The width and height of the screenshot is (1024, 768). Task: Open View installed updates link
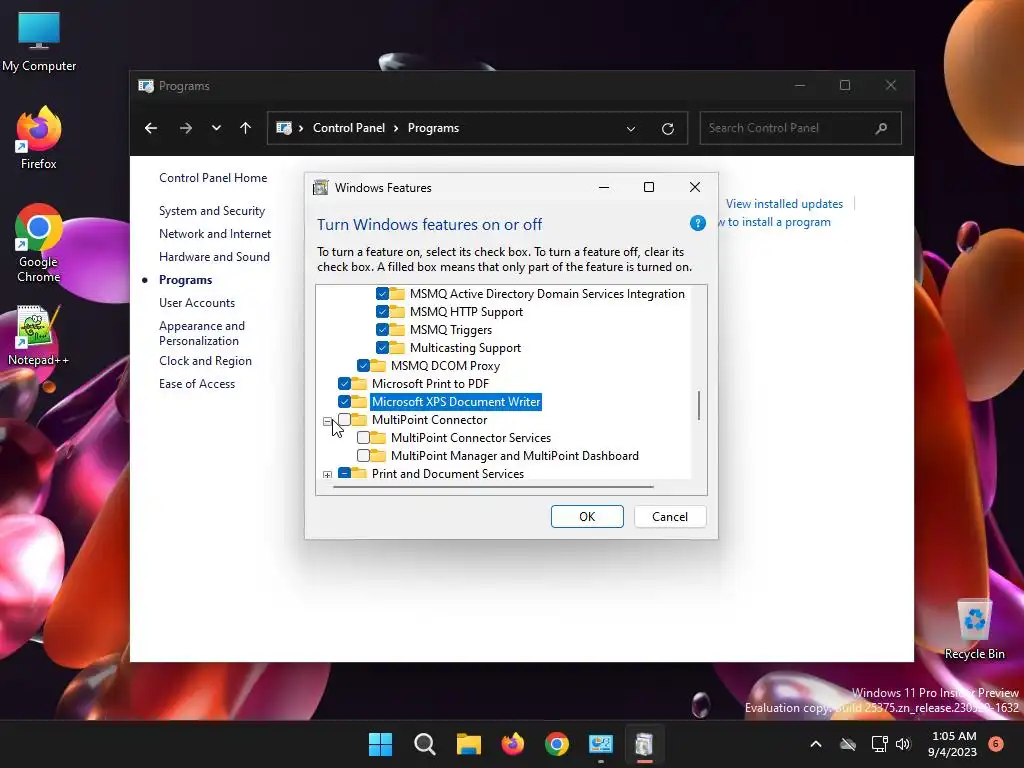(x=784, y=204)
